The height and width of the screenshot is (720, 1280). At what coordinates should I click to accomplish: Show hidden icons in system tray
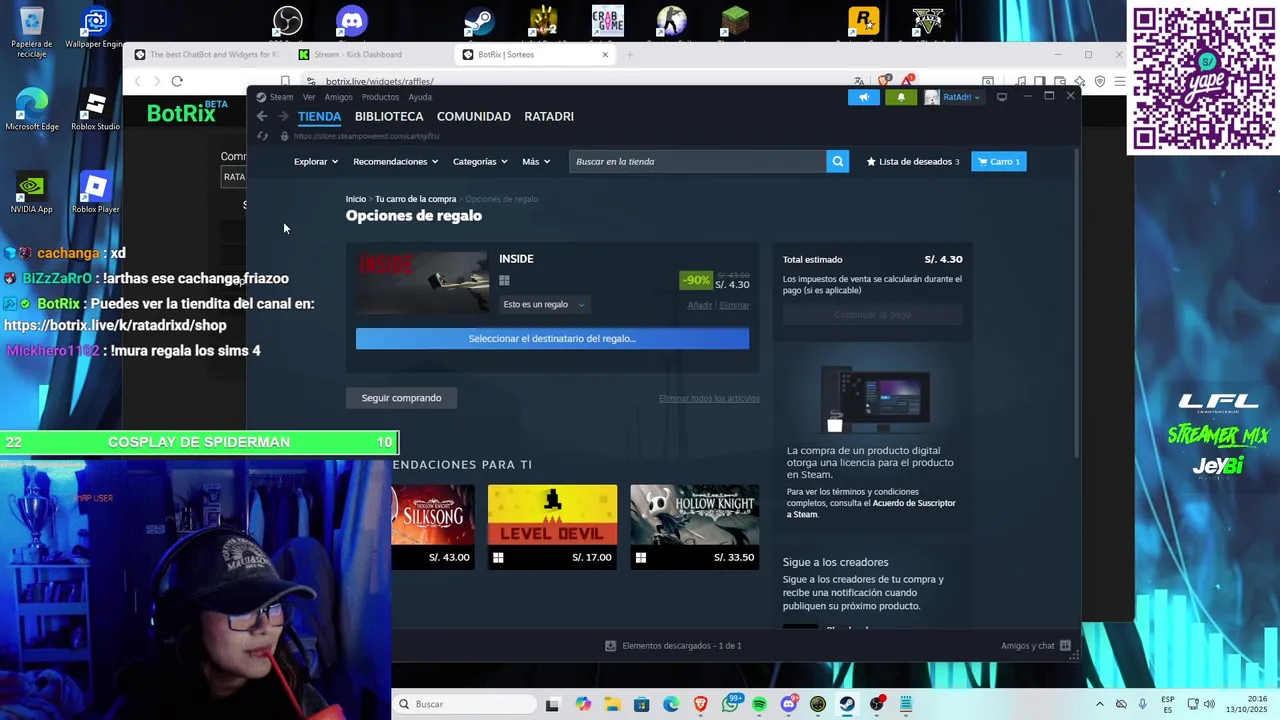coord(1100,704)
